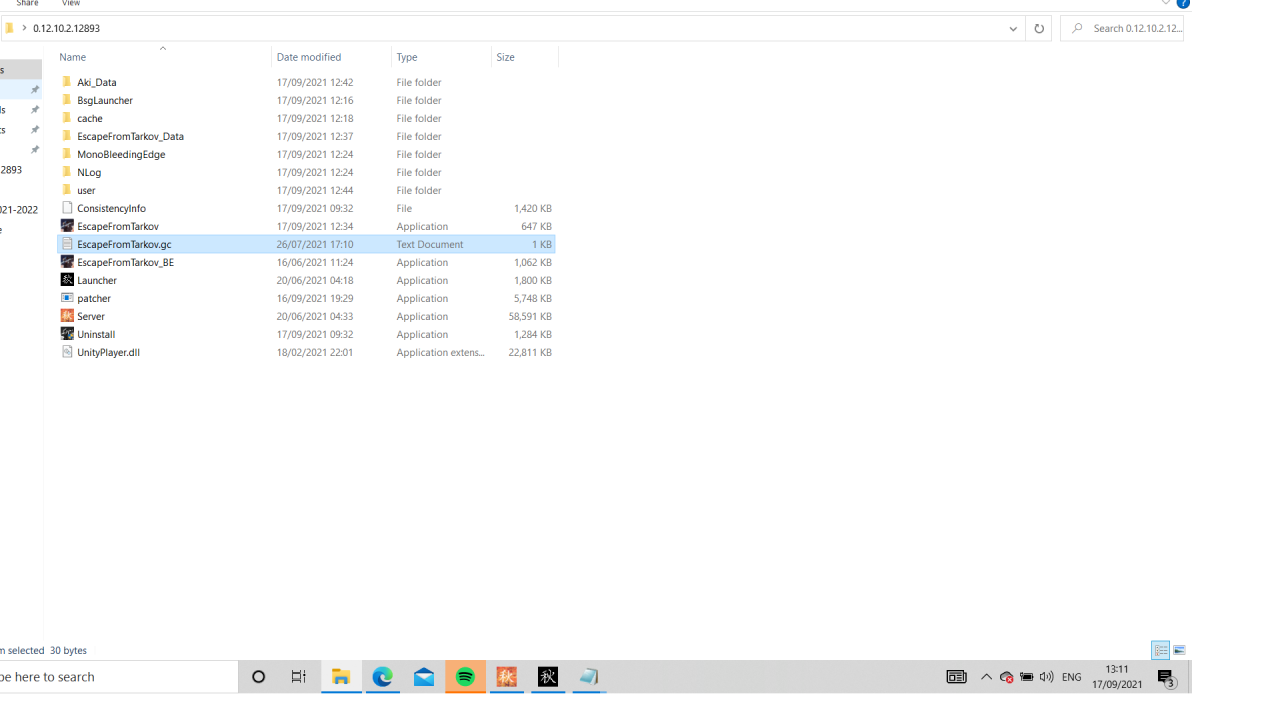
Task: Click the Uninstall application icon
Action: point(67,334)
